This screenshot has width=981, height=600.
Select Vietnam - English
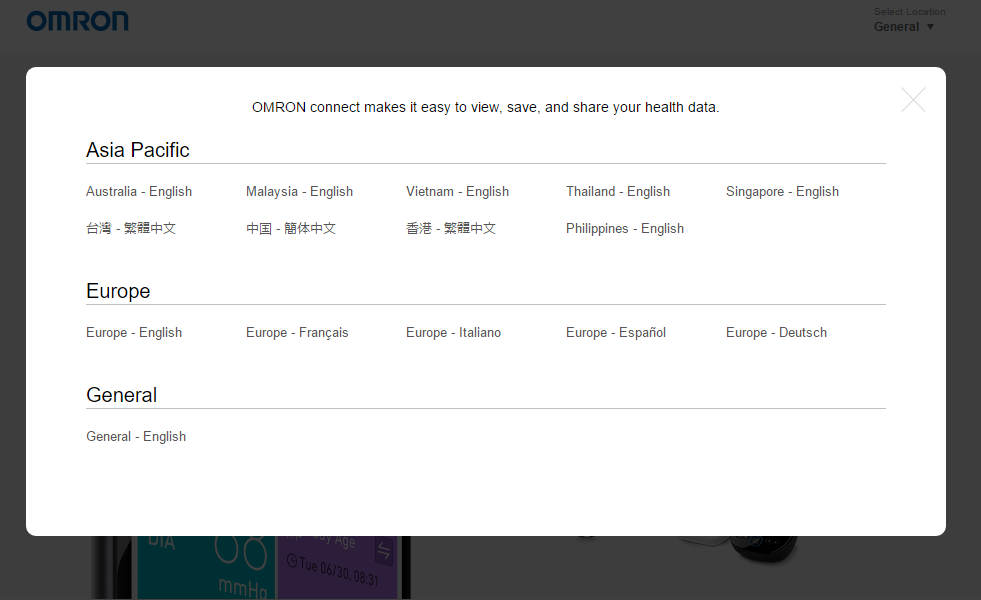tap(457, 191)
